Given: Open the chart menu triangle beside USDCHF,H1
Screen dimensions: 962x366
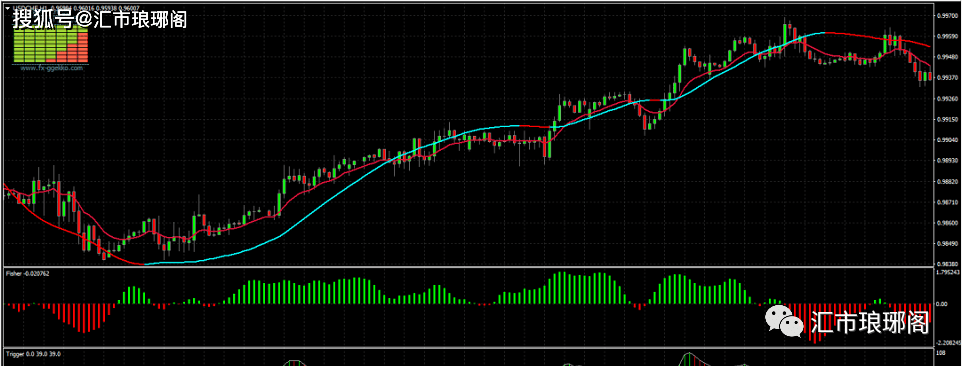Looking at the screenshot, I should pyautogui.click(x=6, y=8).
